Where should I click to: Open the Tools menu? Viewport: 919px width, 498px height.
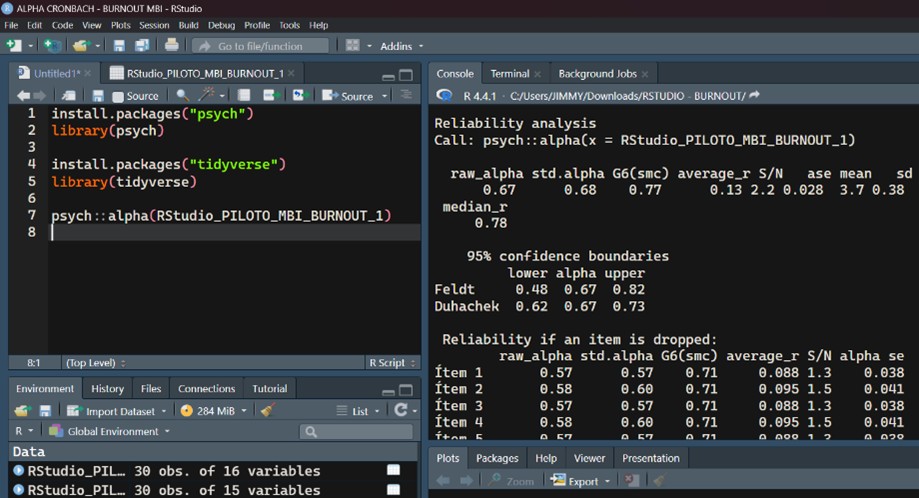pyautogui.click(x=290, y=25)
